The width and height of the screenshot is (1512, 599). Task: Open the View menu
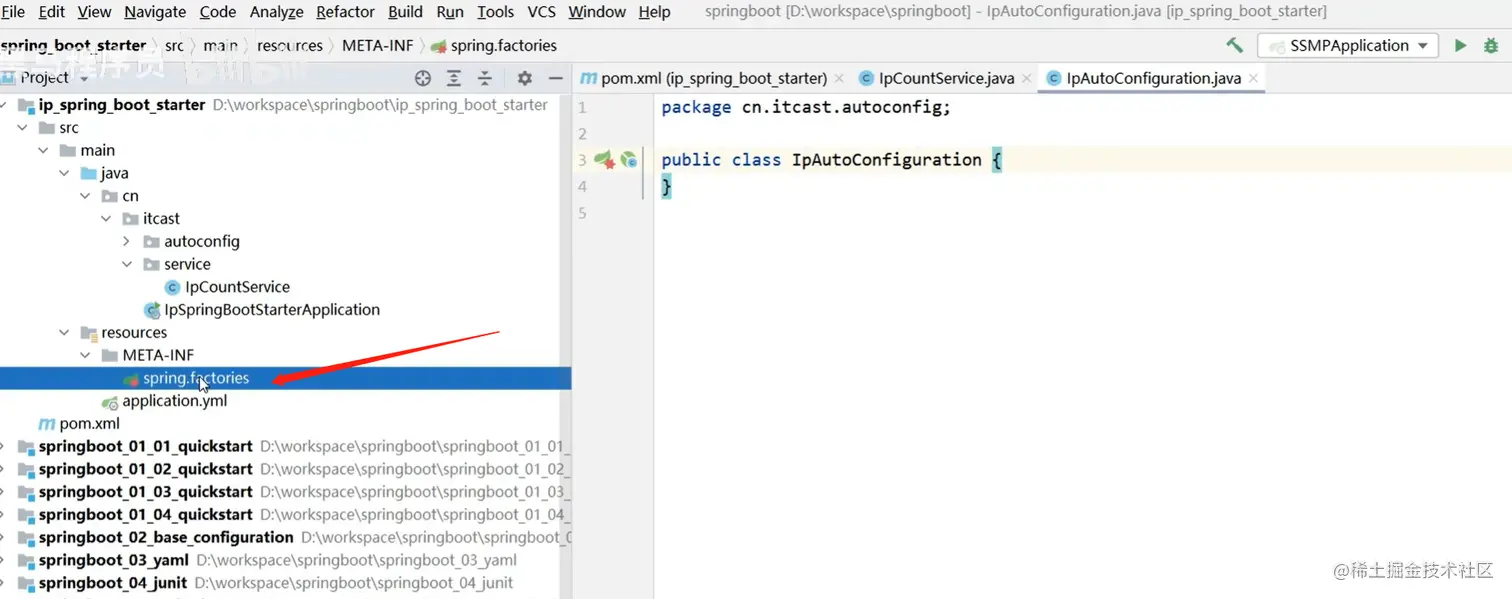[94, 12]
